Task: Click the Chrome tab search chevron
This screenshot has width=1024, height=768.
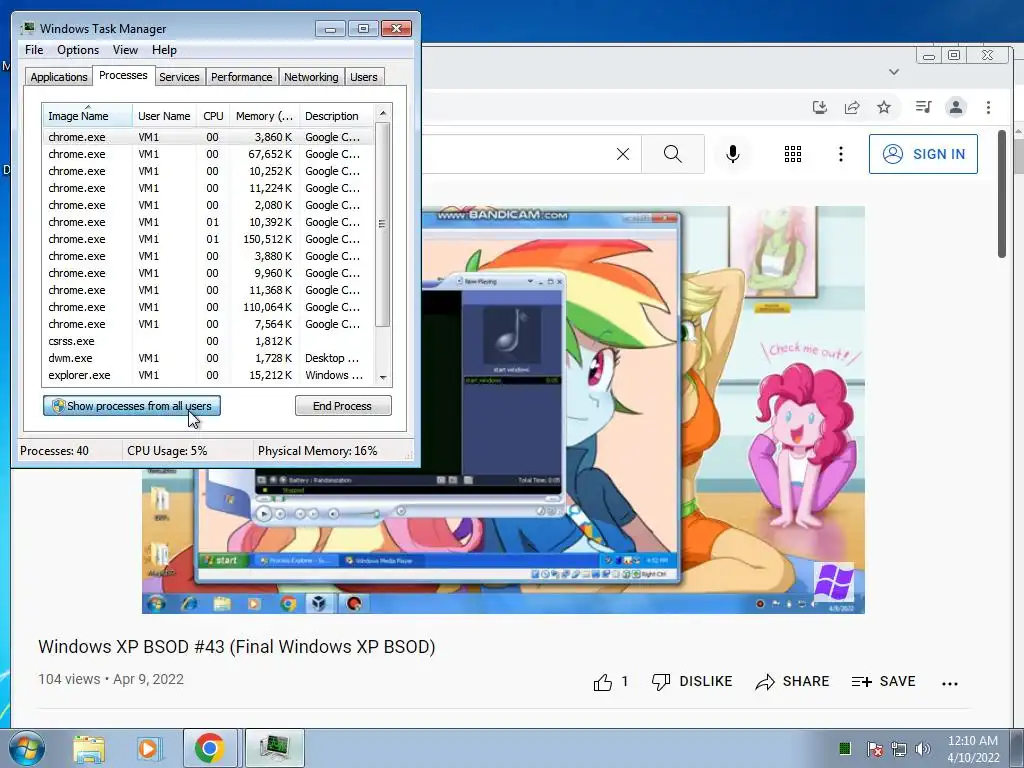Action: click(x=894, y=72)
